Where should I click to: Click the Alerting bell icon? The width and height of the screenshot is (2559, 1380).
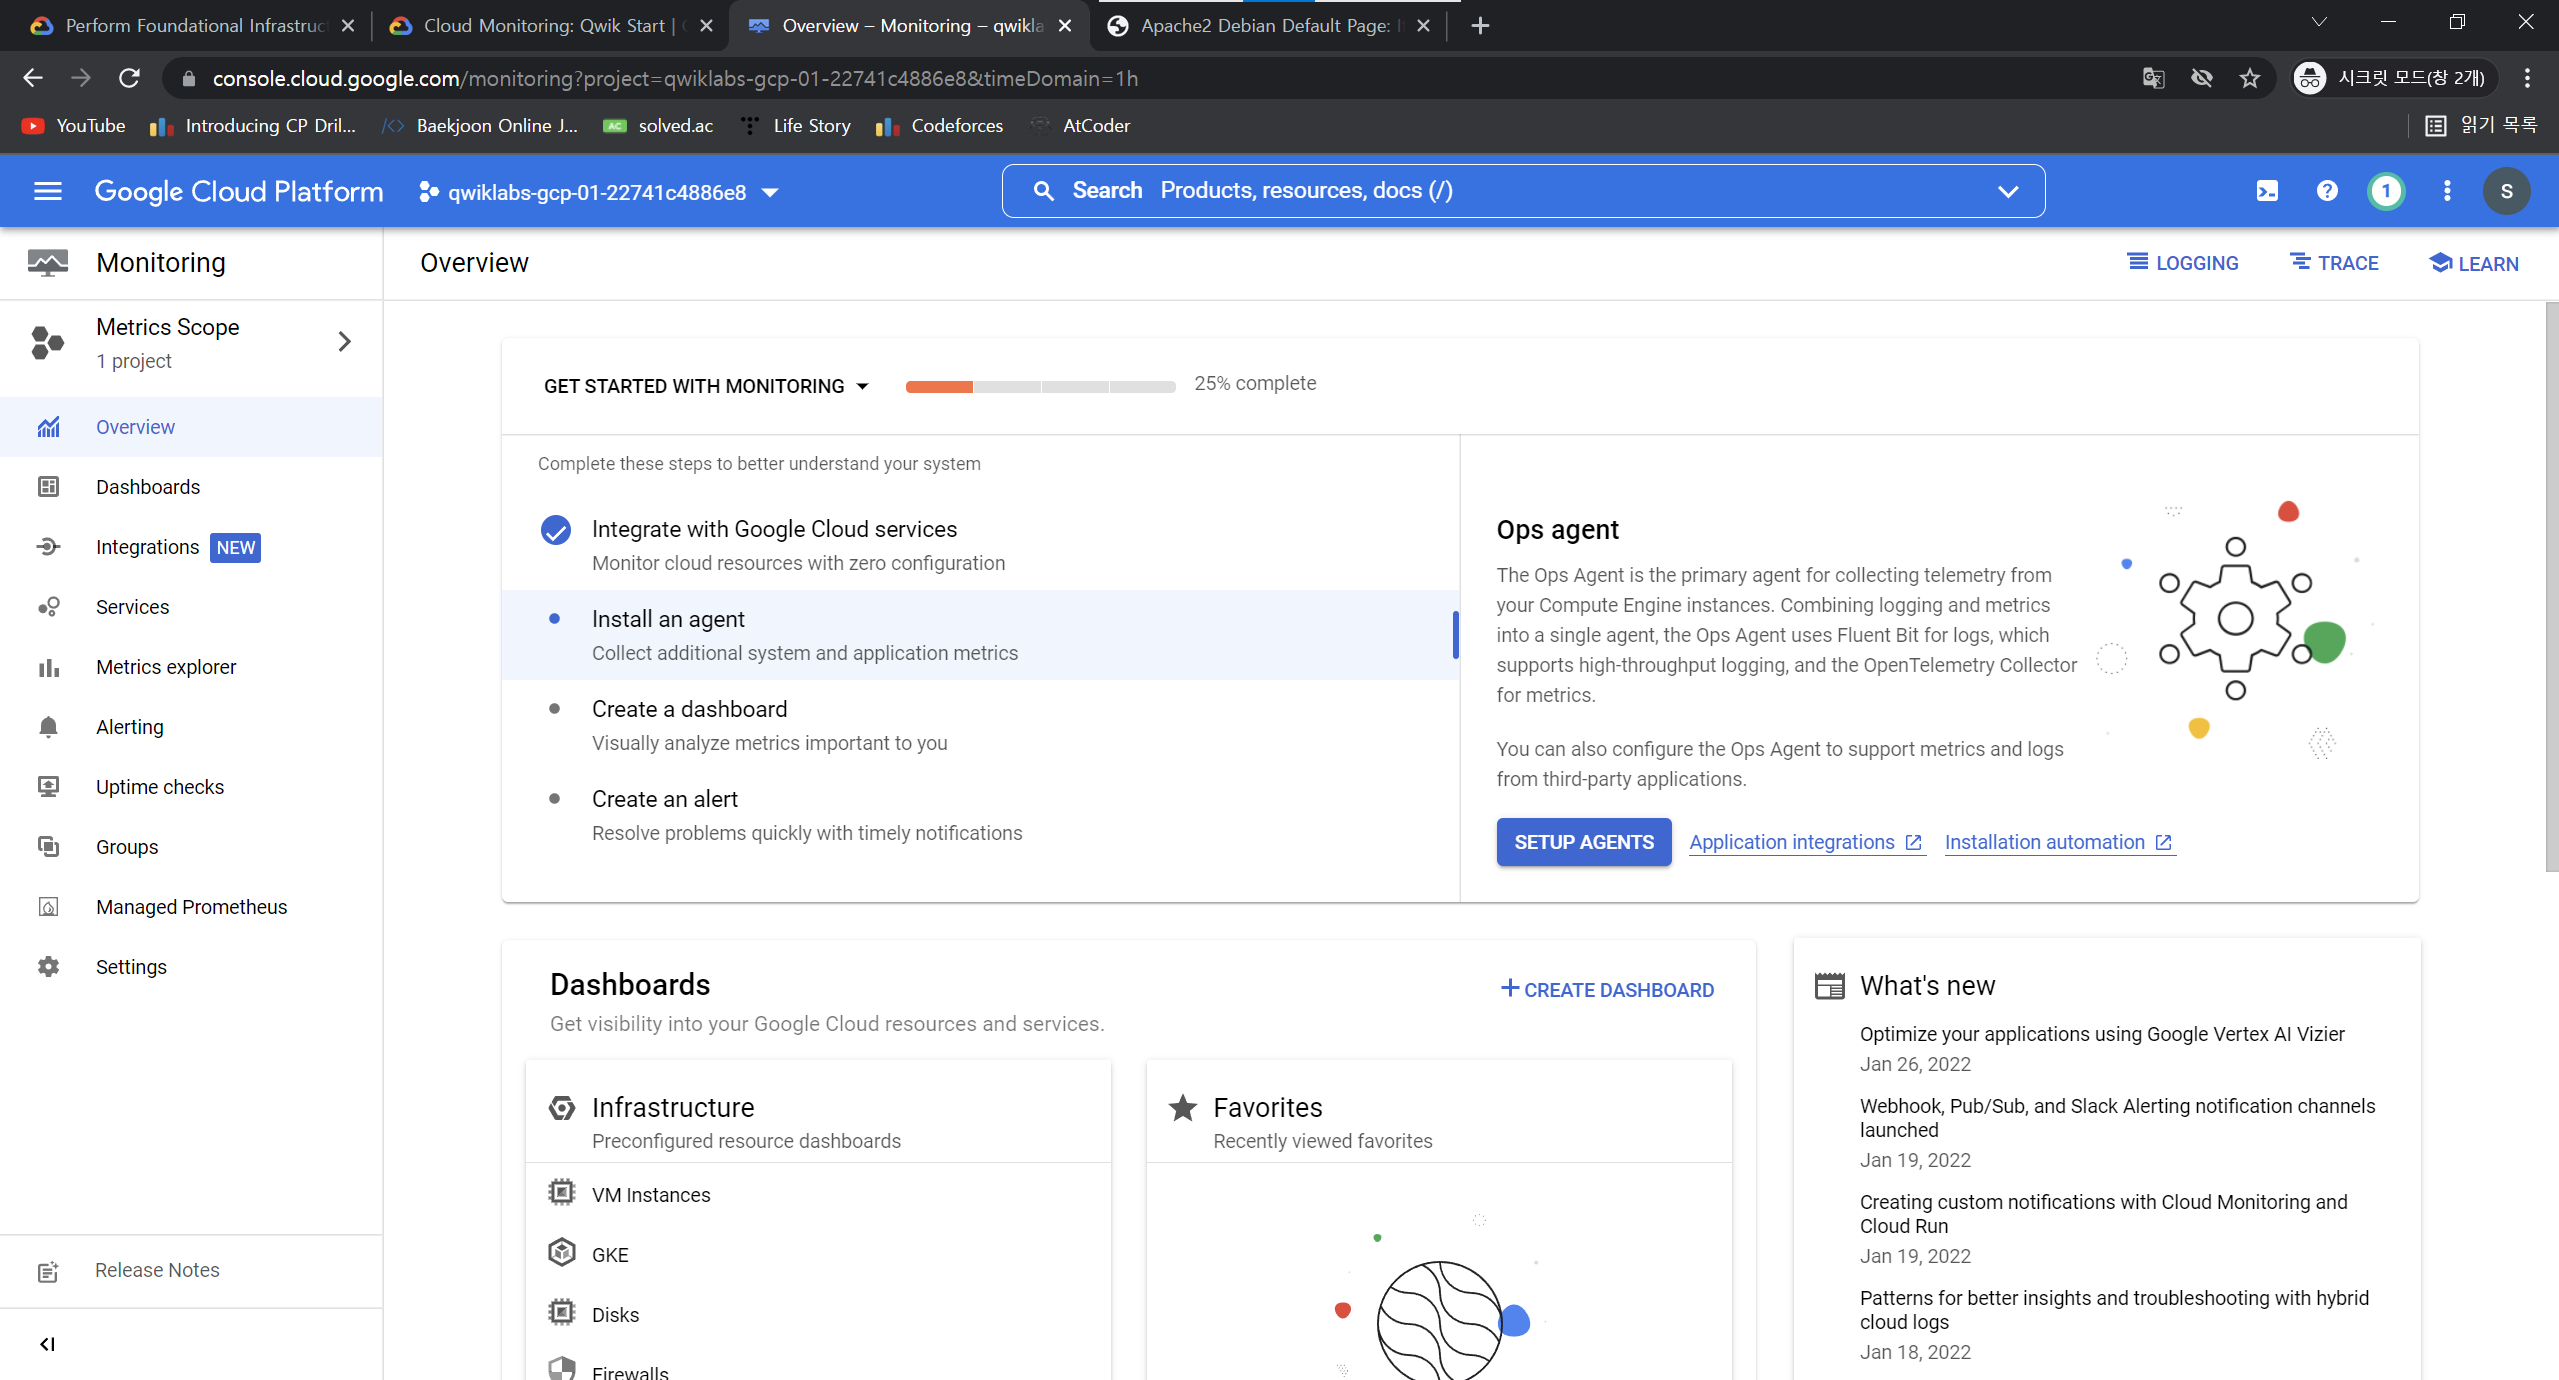(x=48, y=727)
